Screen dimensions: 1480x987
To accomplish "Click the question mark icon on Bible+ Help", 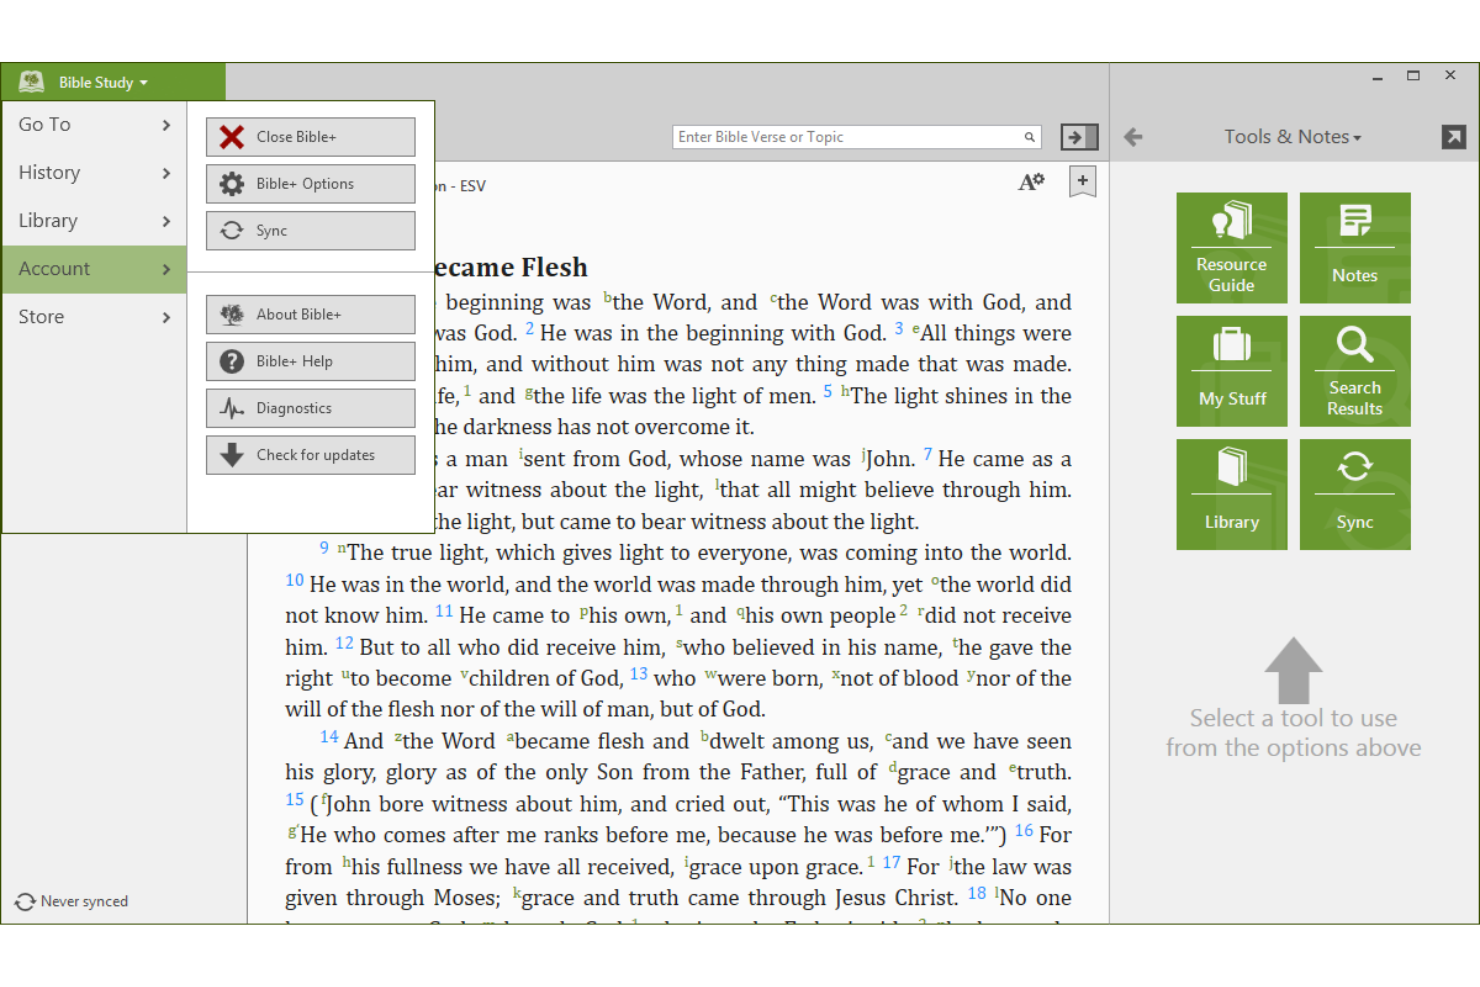I will point(232,361).
